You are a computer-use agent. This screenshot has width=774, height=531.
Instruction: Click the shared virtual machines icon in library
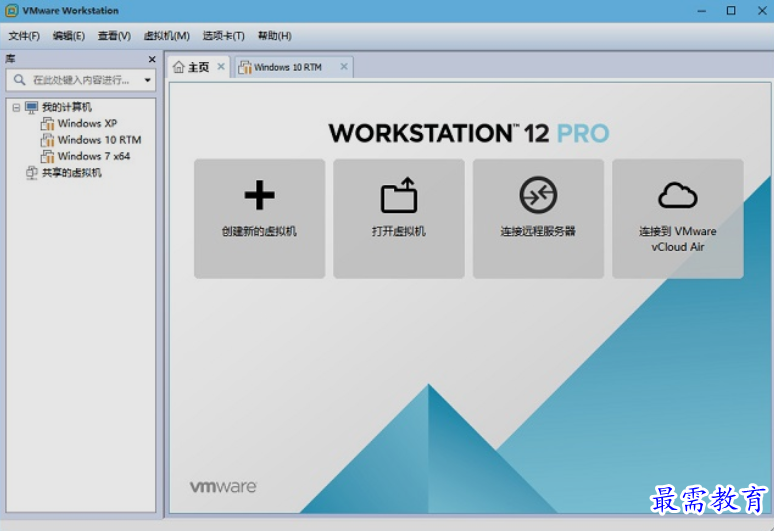coord(32,173)
